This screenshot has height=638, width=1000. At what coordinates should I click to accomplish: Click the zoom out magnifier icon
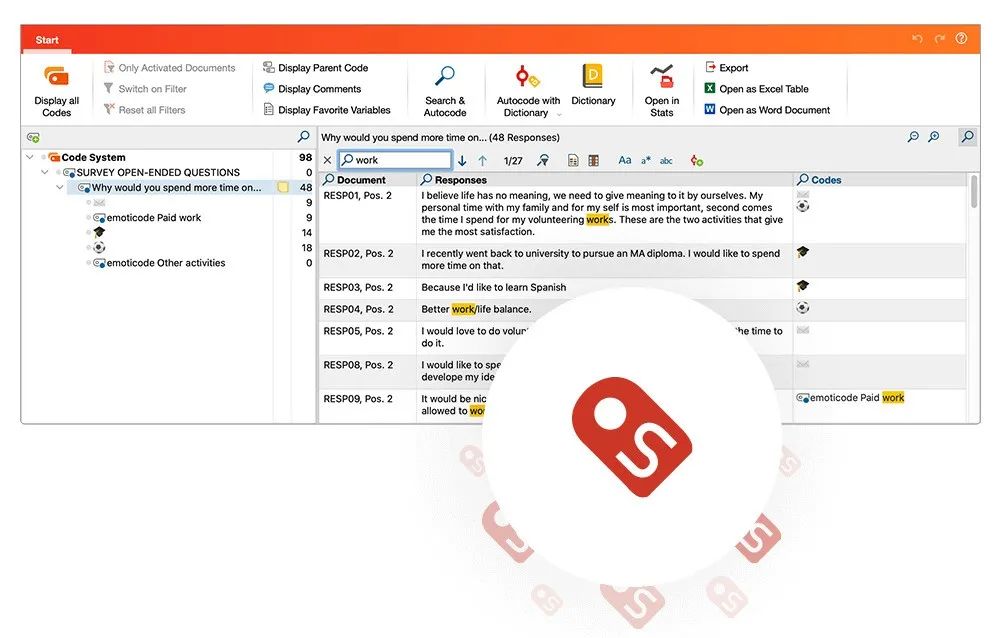913,137
